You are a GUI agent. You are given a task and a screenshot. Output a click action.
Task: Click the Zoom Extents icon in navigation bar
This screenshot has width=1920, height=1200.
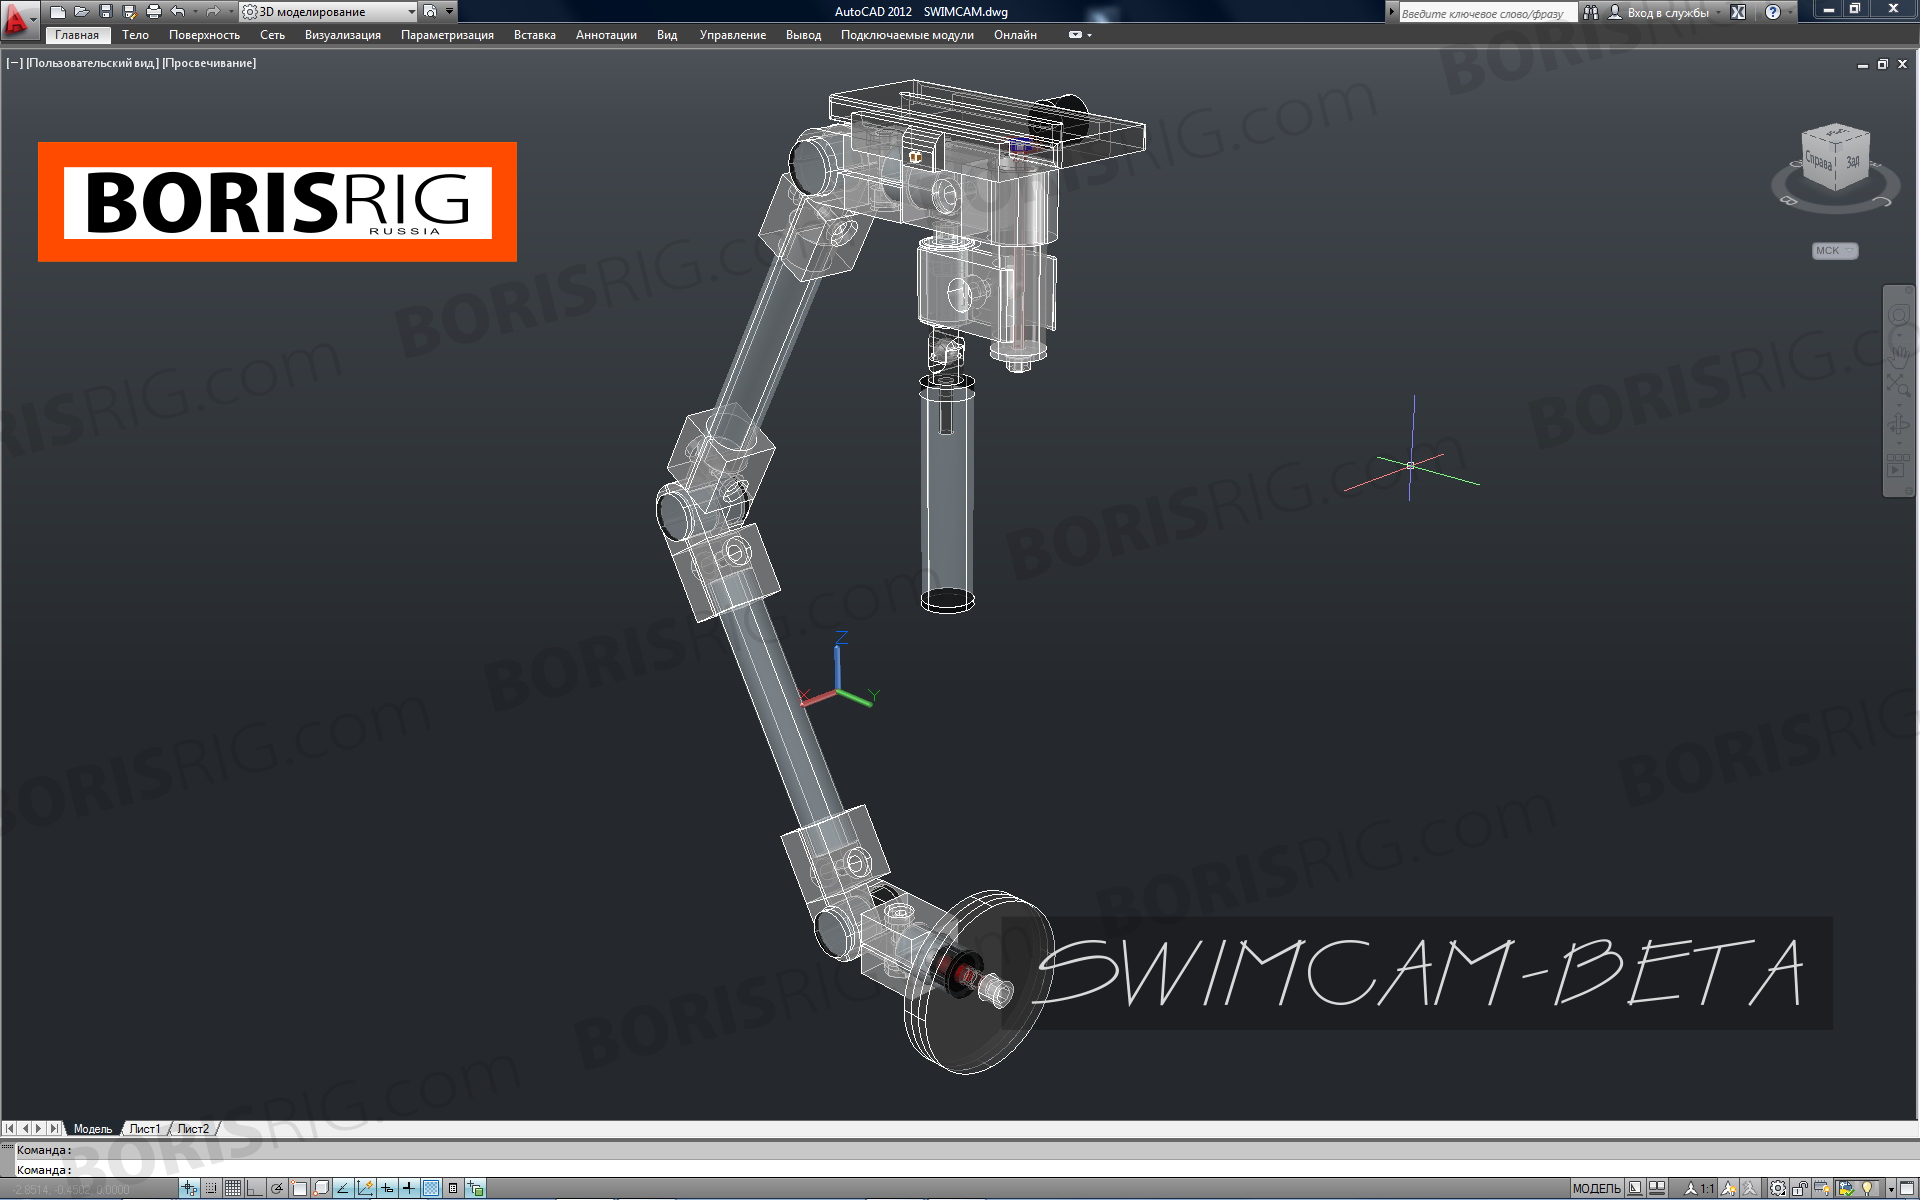point(1898,384)
